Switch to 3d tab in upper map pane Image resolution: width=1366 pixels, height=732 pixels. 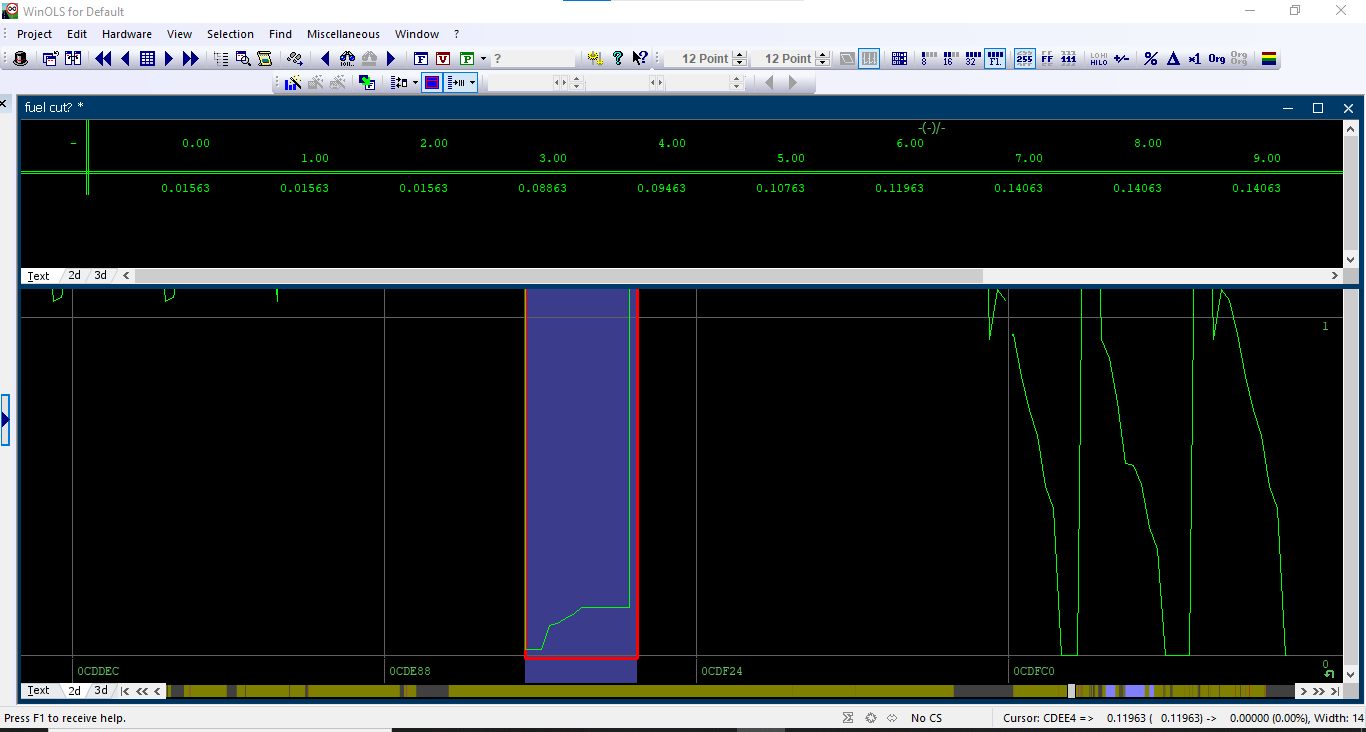pyautogui.click(x=101, y=275)
